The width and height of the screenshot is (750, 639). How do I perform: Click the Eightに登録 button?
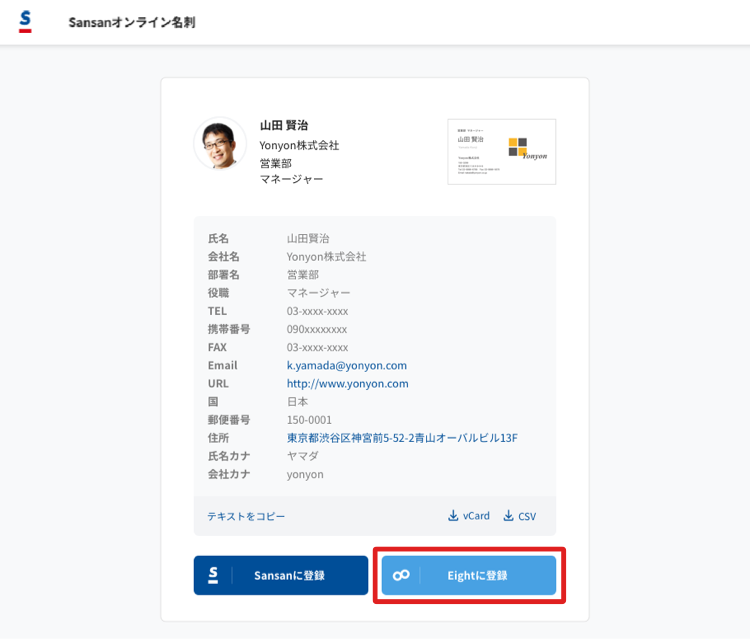tap(469, 575)
